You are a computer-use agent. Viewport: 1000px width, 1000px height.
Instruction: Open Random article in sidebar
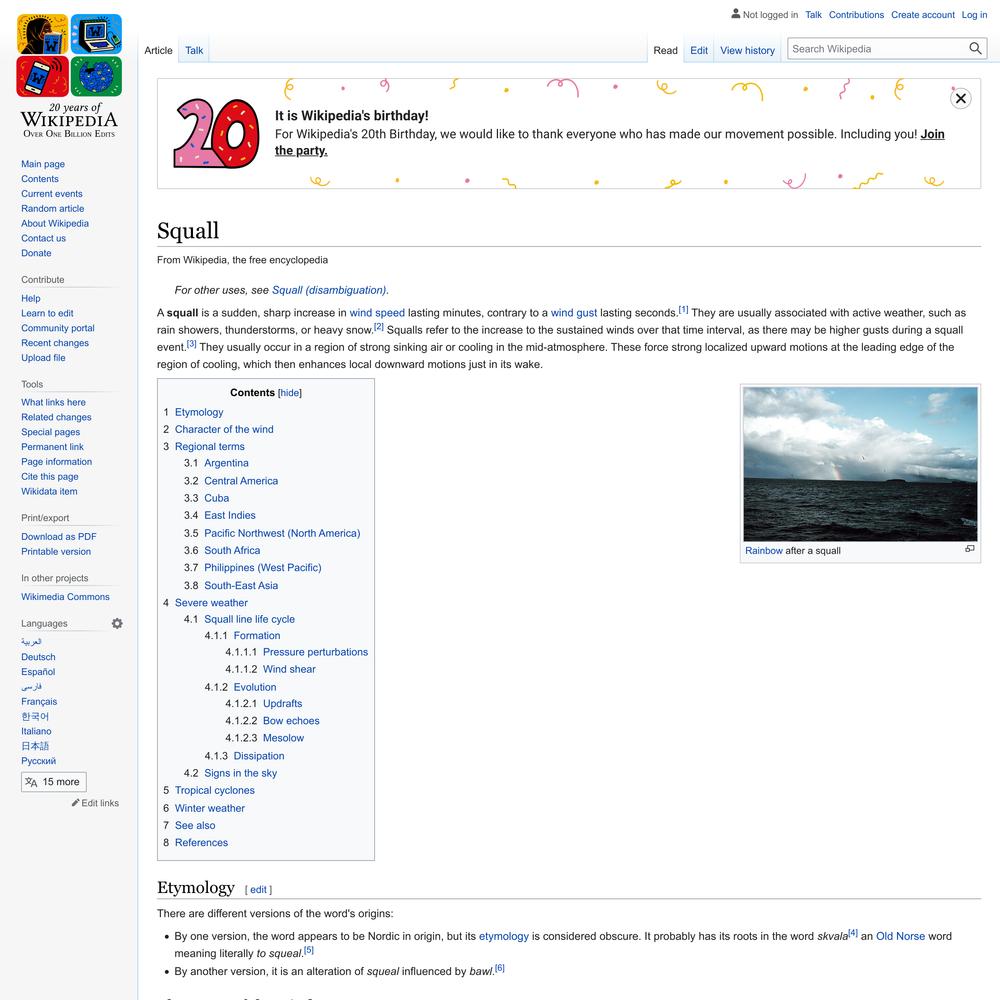[52, 209]
